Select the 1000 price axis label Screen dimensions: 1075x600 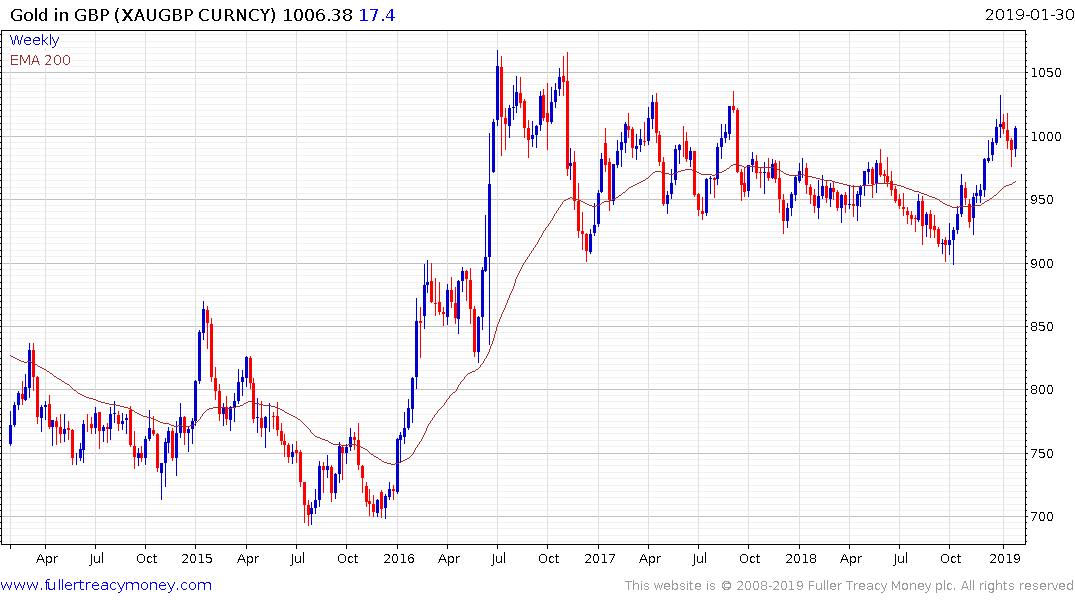[x=1046, y=136]
